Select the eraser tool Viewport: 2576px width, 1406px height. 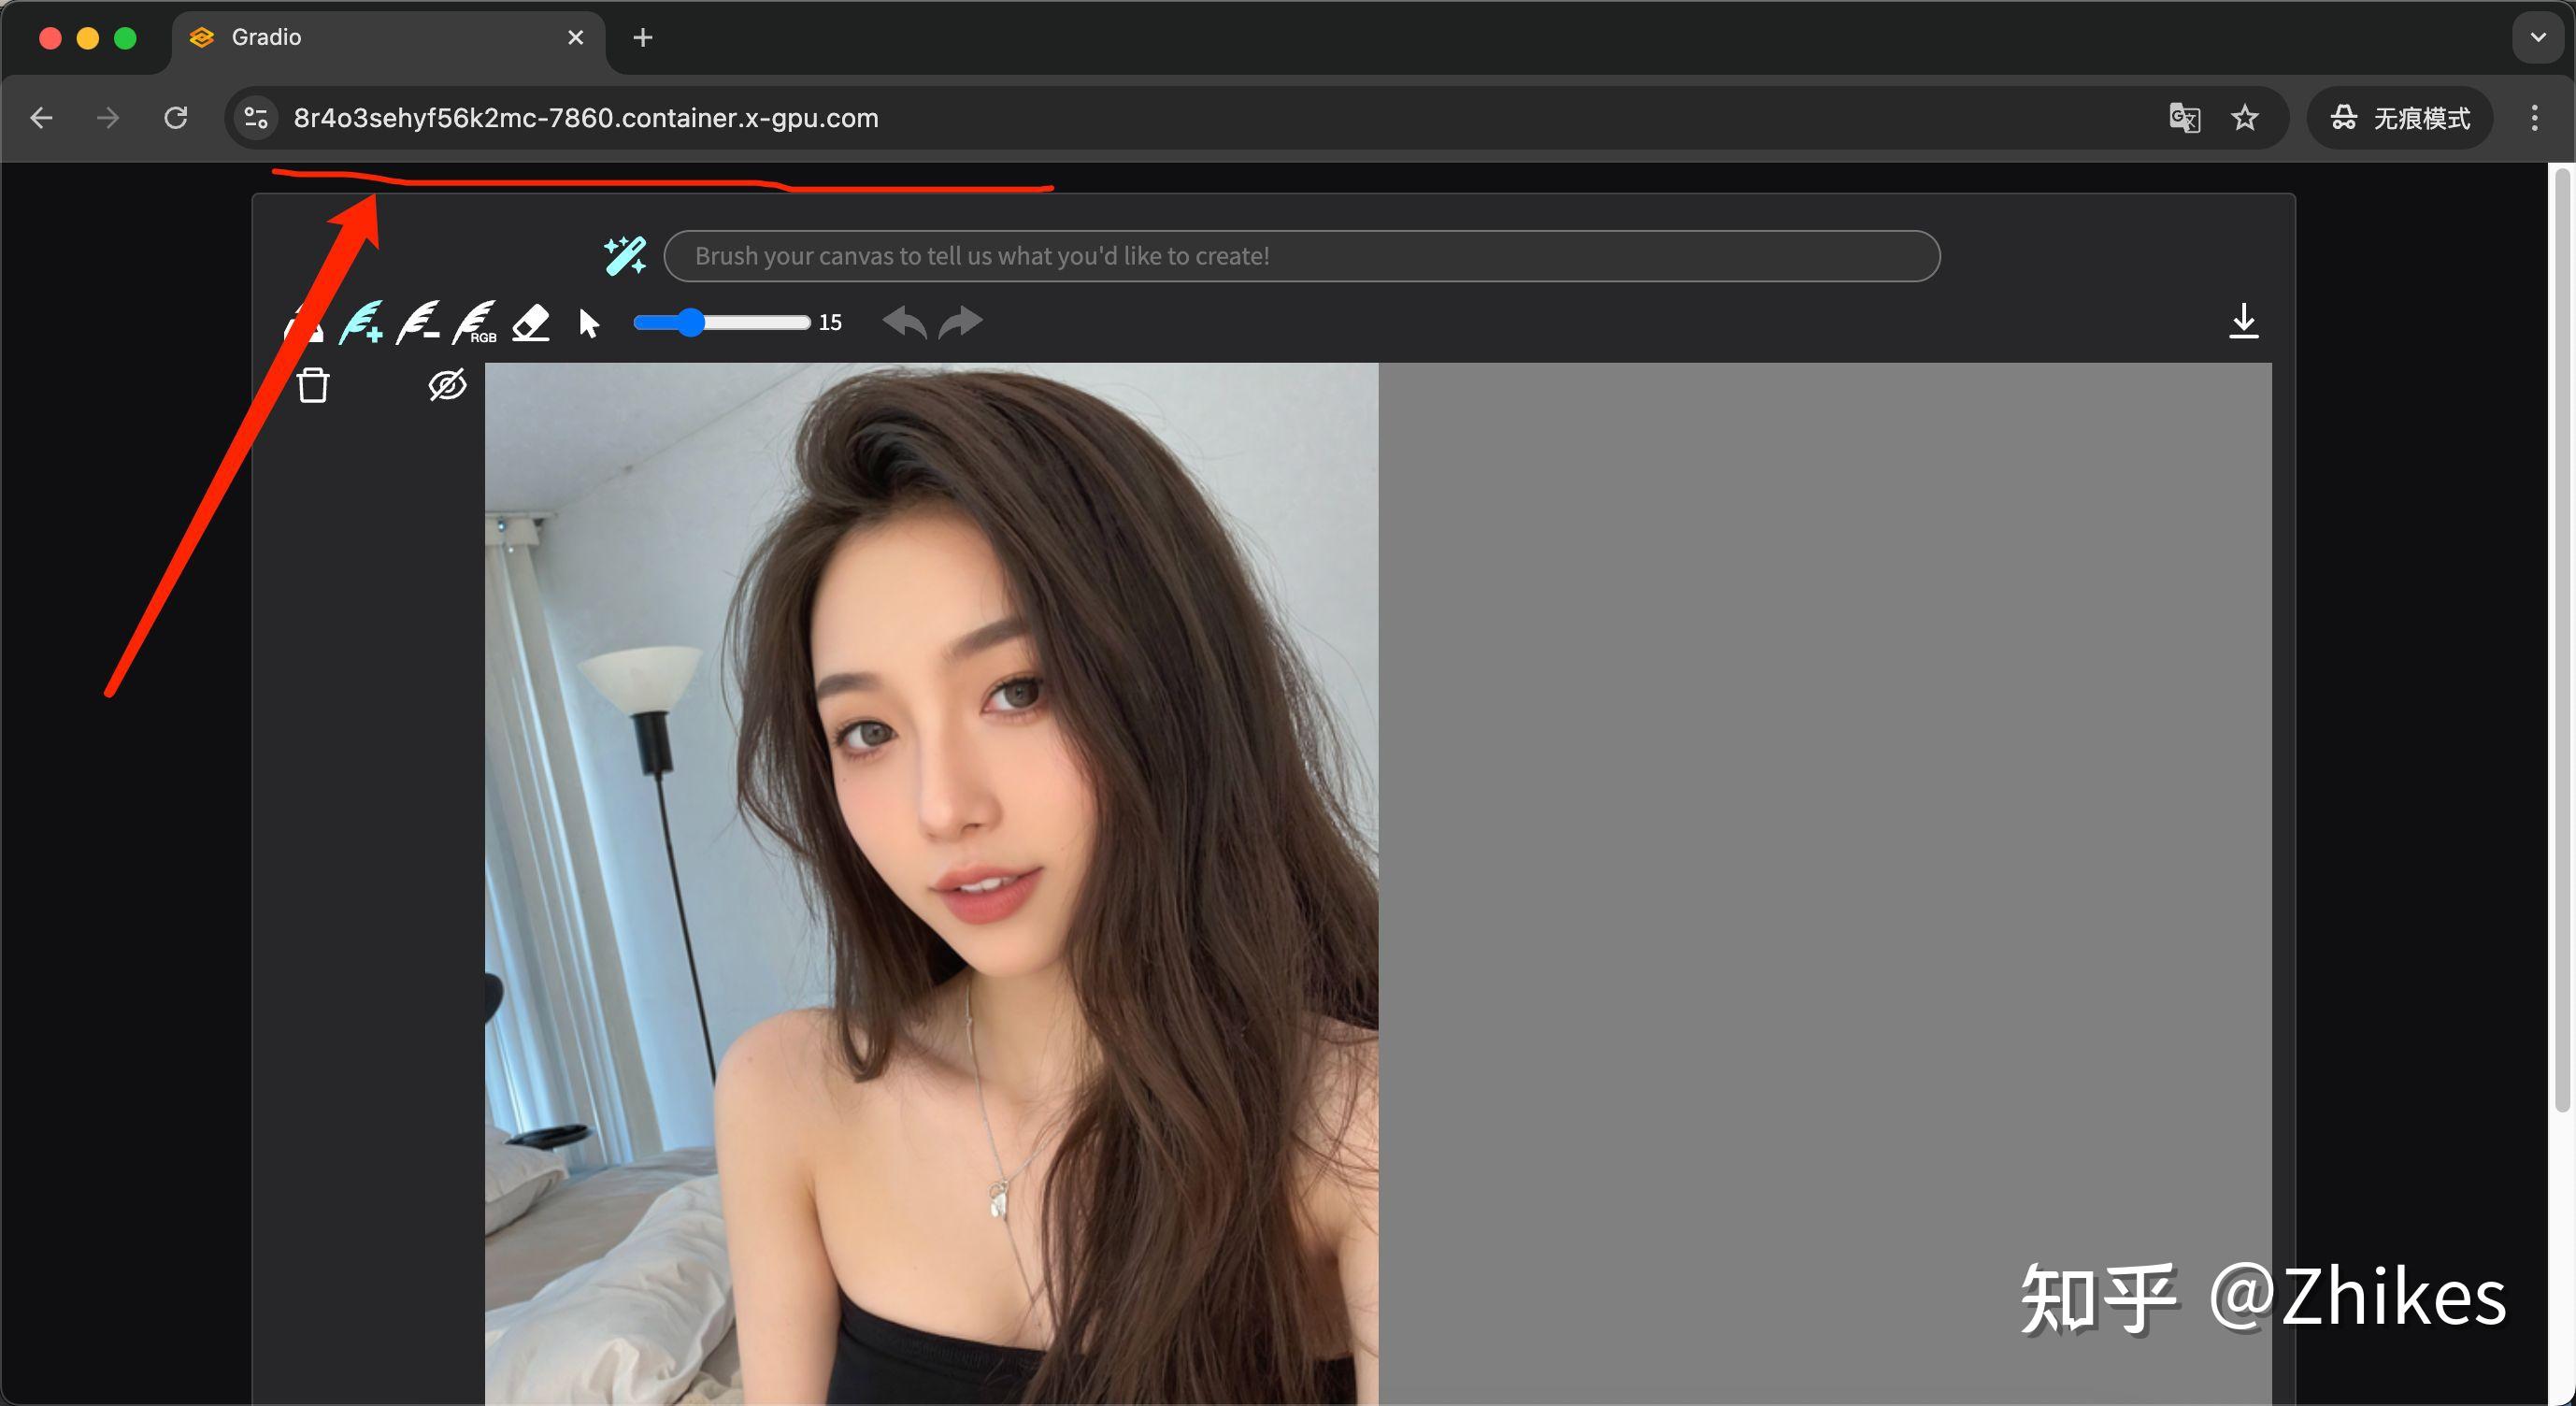(531, 323)
